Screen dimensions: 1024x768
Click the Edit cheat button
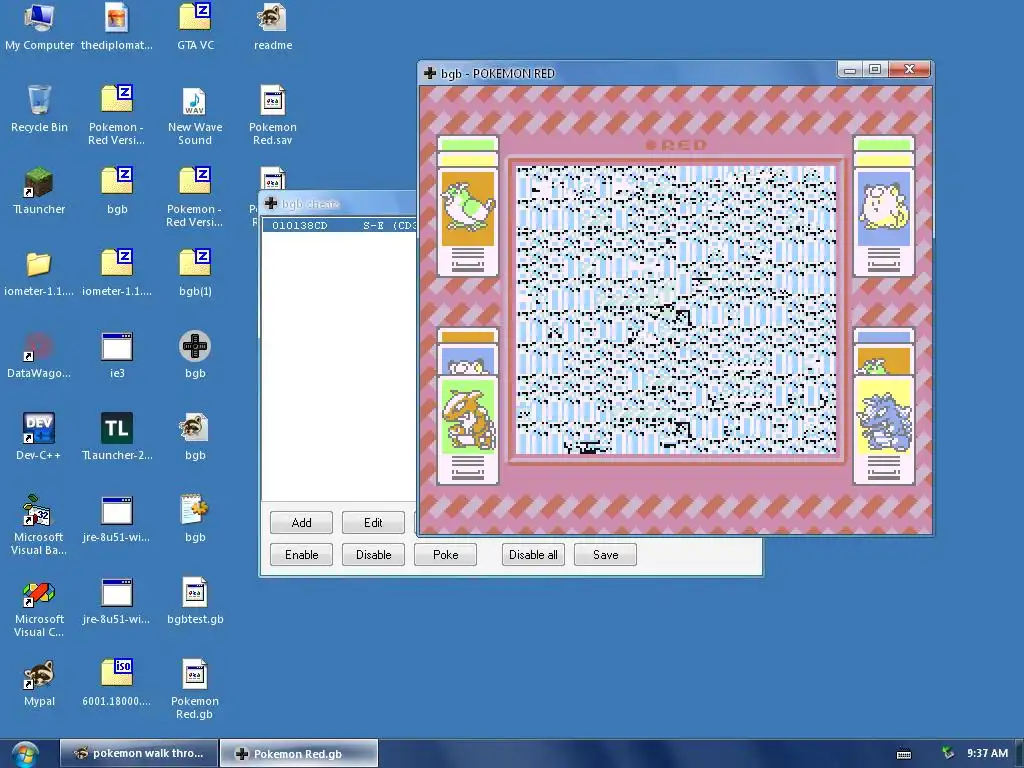click(x=373, y=522)
